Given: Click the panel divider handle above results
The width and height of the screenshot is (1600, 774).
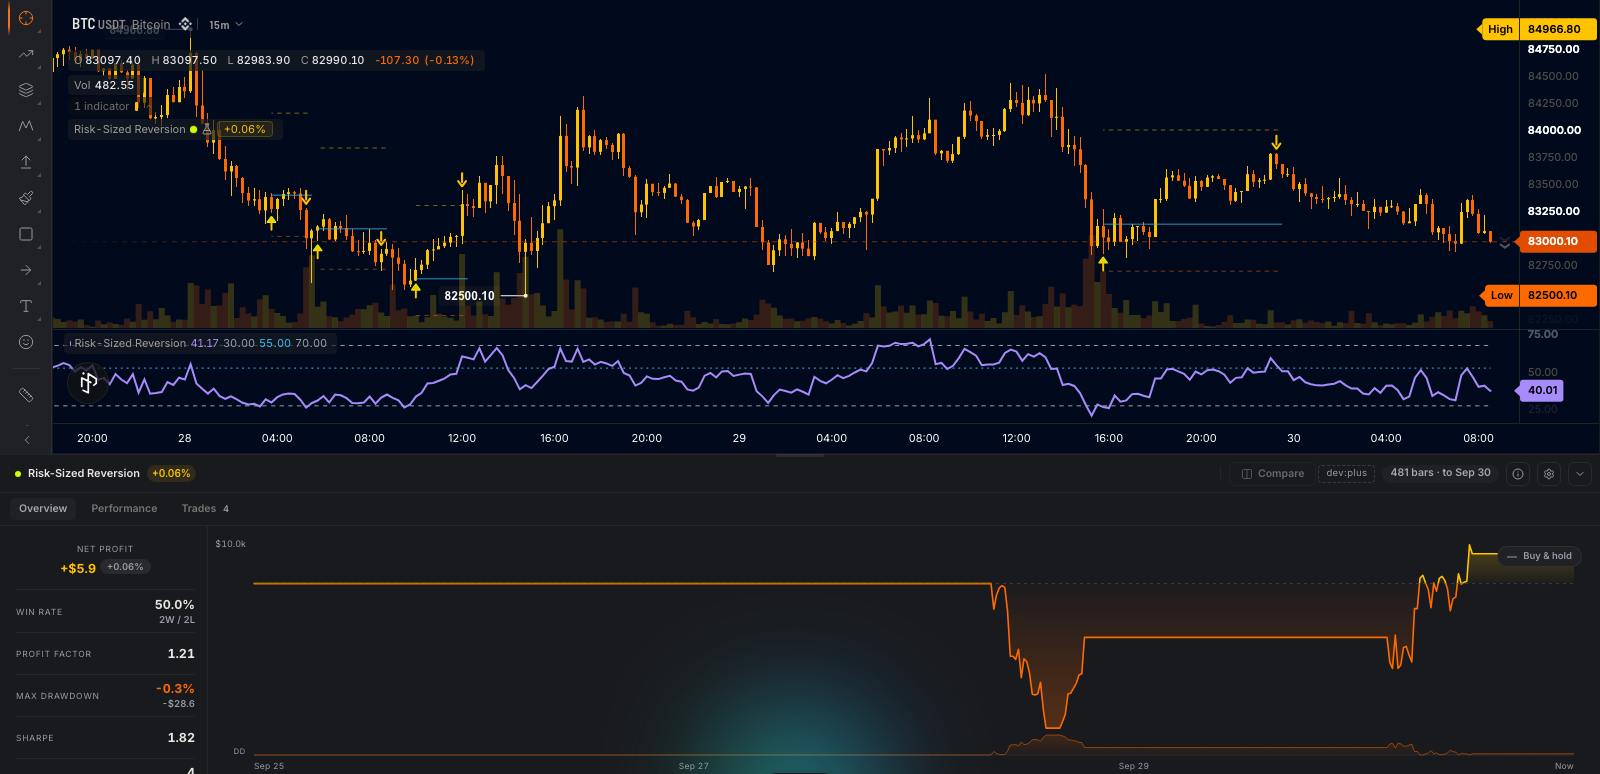Looking at the screenshot, I should click(x=800, y=456).
